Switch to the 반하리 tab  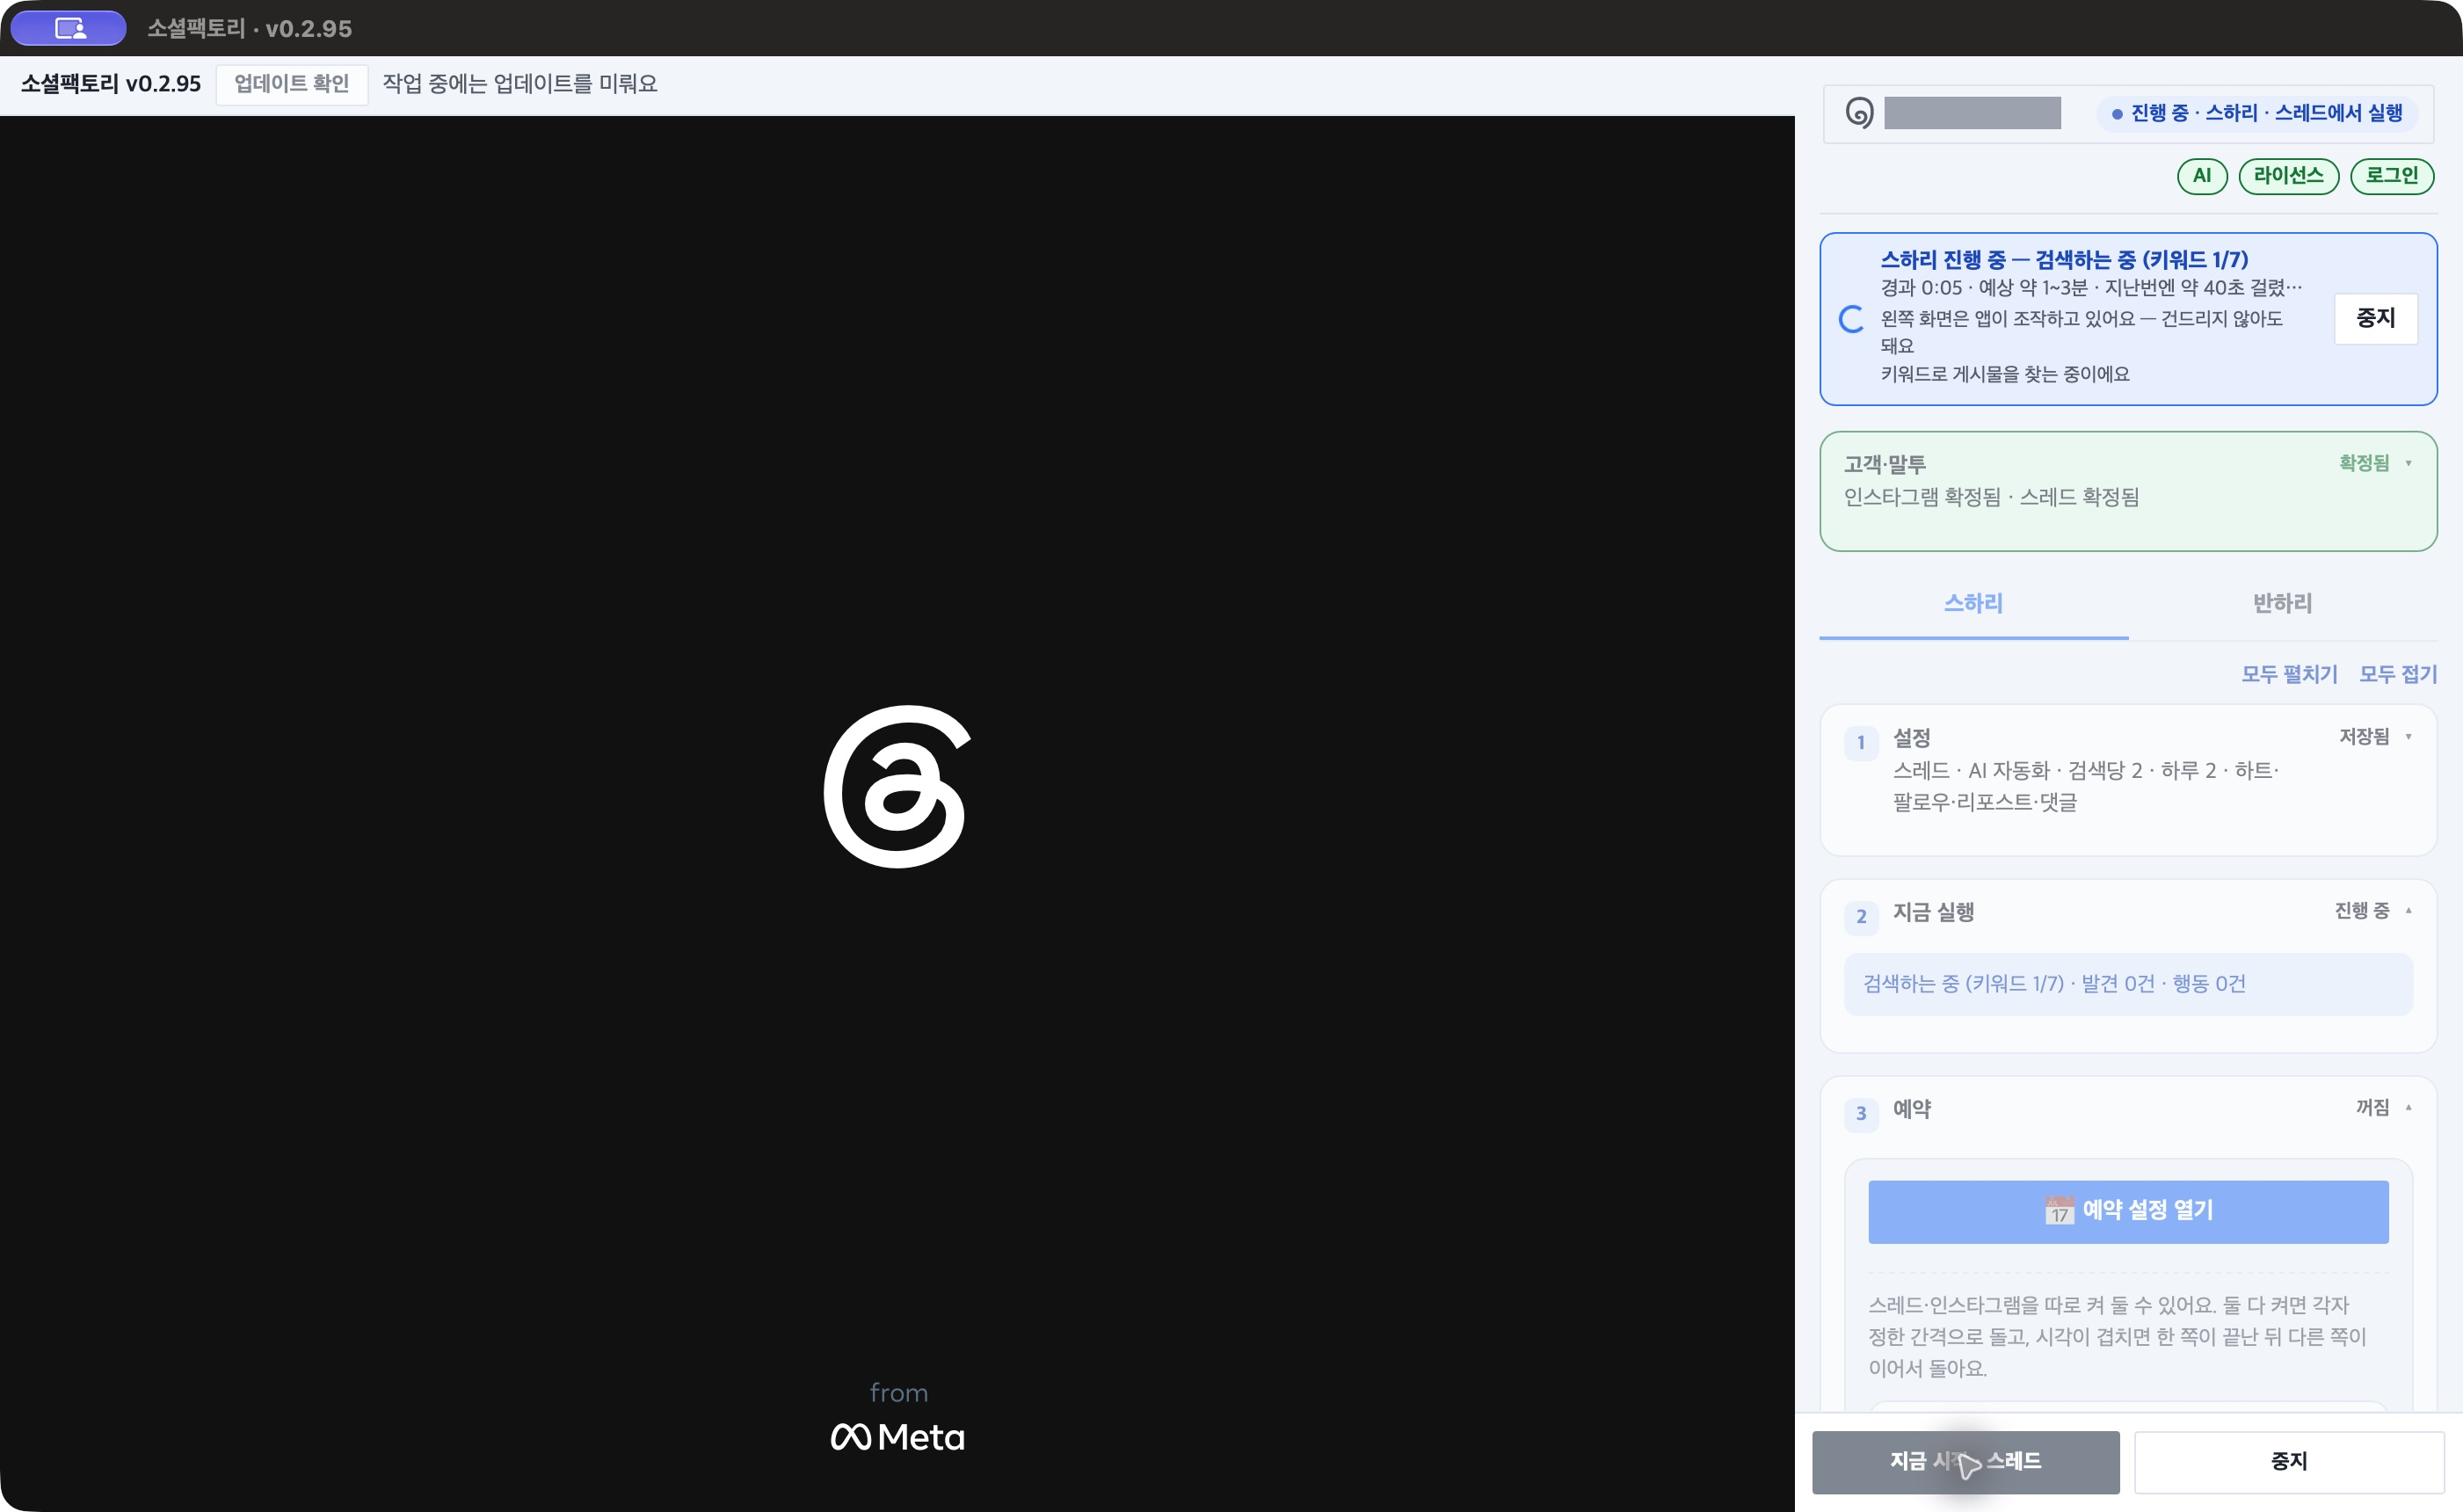(2282, 603)
